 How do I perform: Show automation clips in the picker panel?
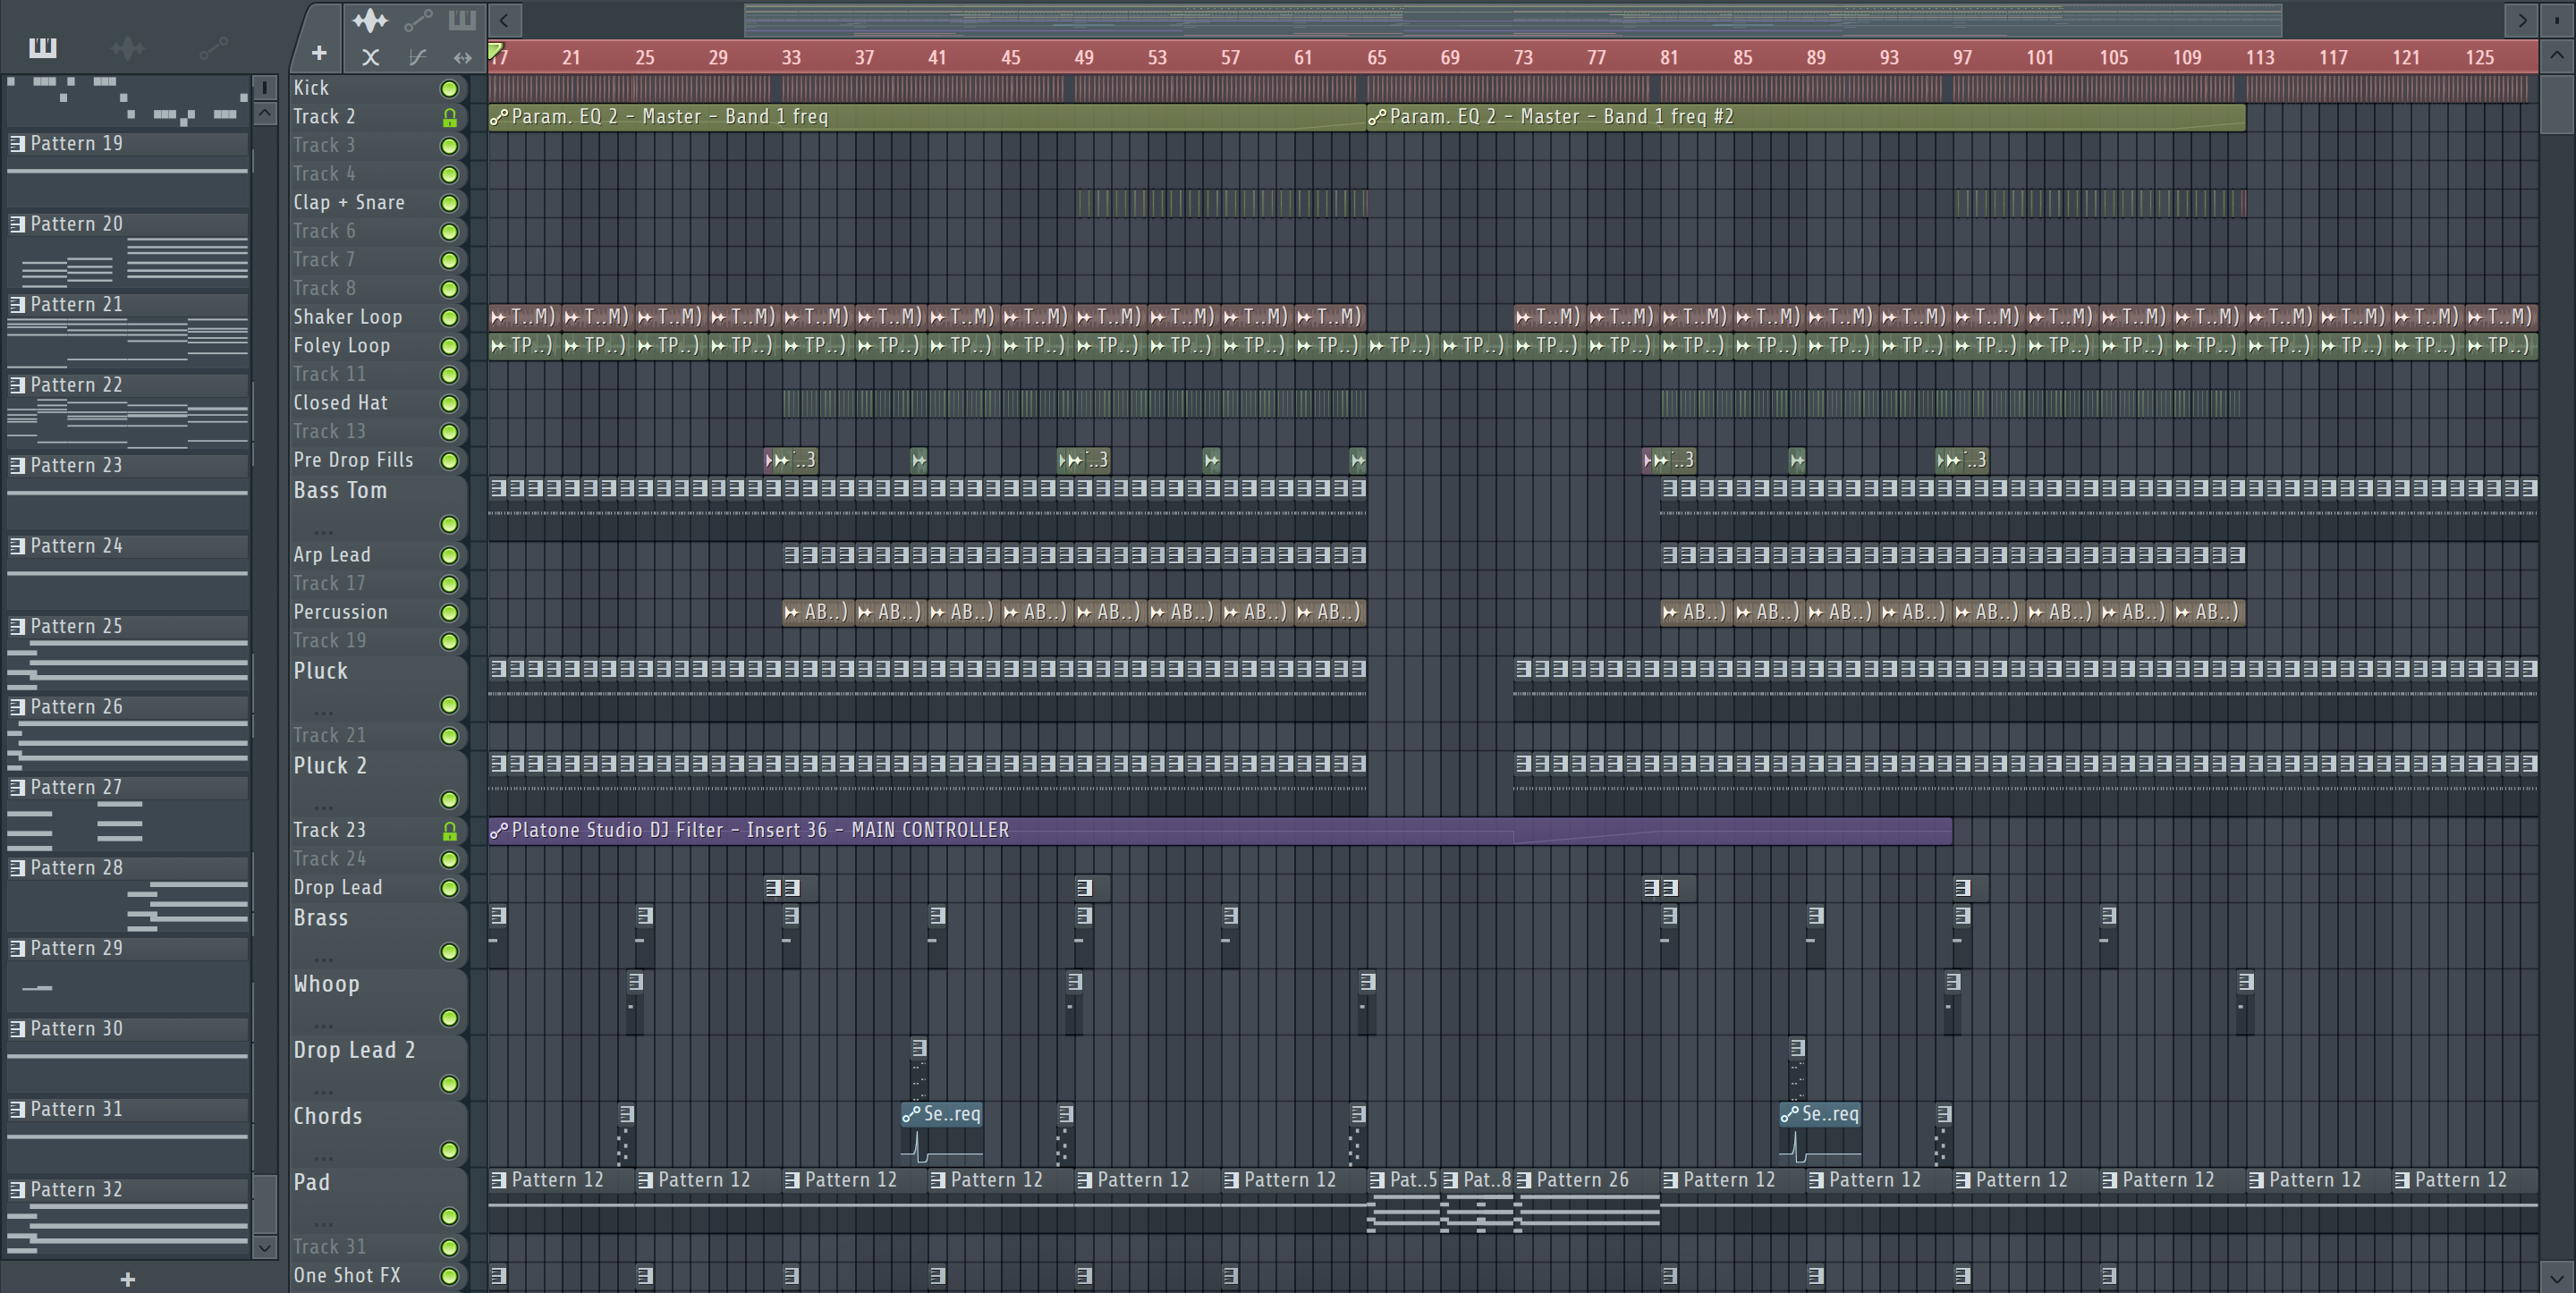[213, 47]
